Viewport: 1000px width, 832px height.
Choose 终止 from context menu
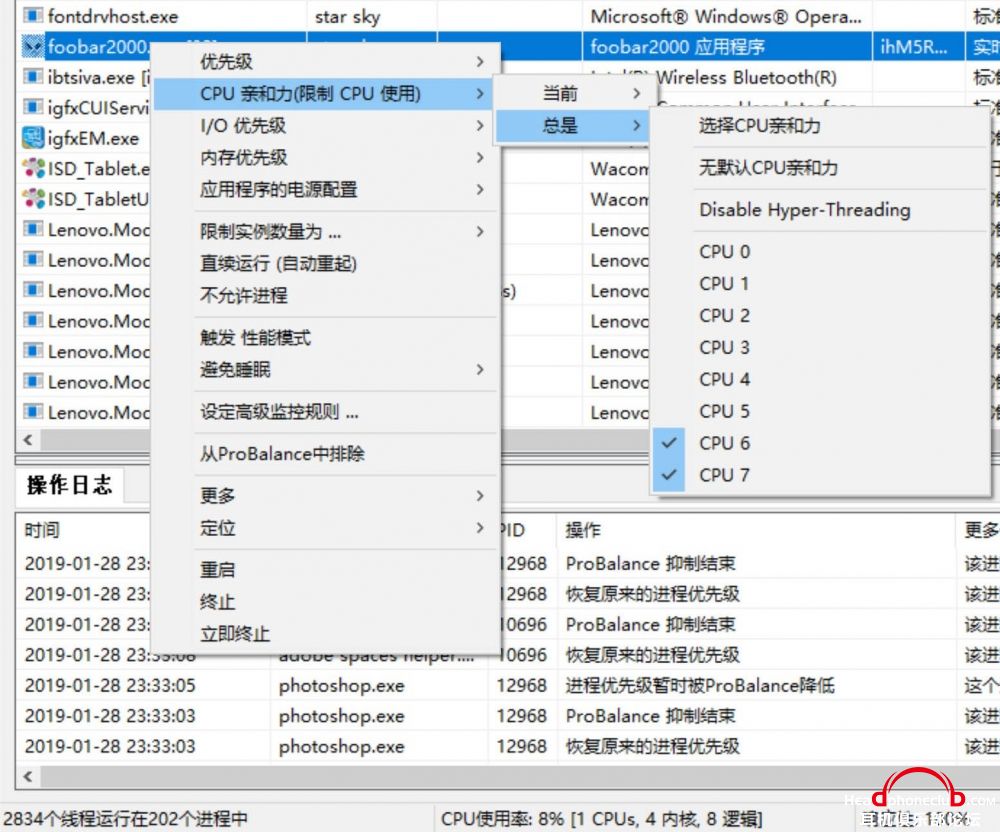325,601
